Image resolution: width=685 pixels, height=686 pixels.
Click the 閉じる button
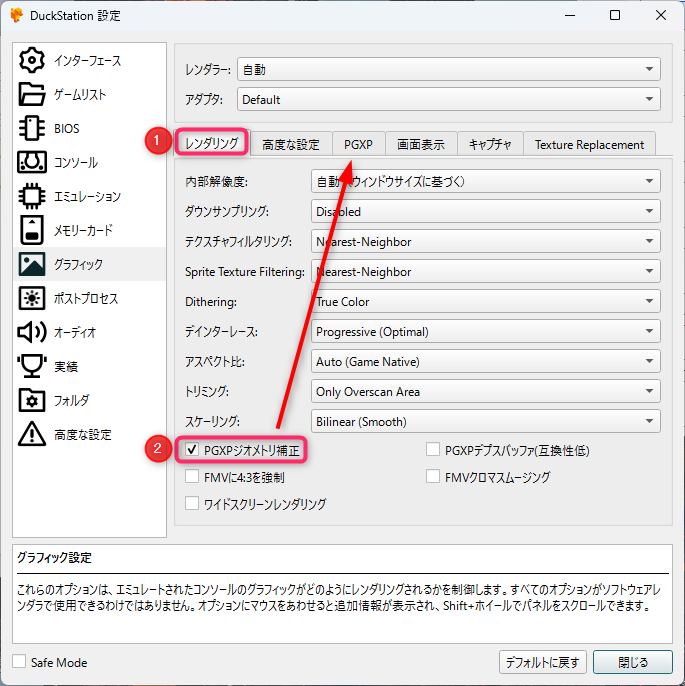tap(632, 662)
